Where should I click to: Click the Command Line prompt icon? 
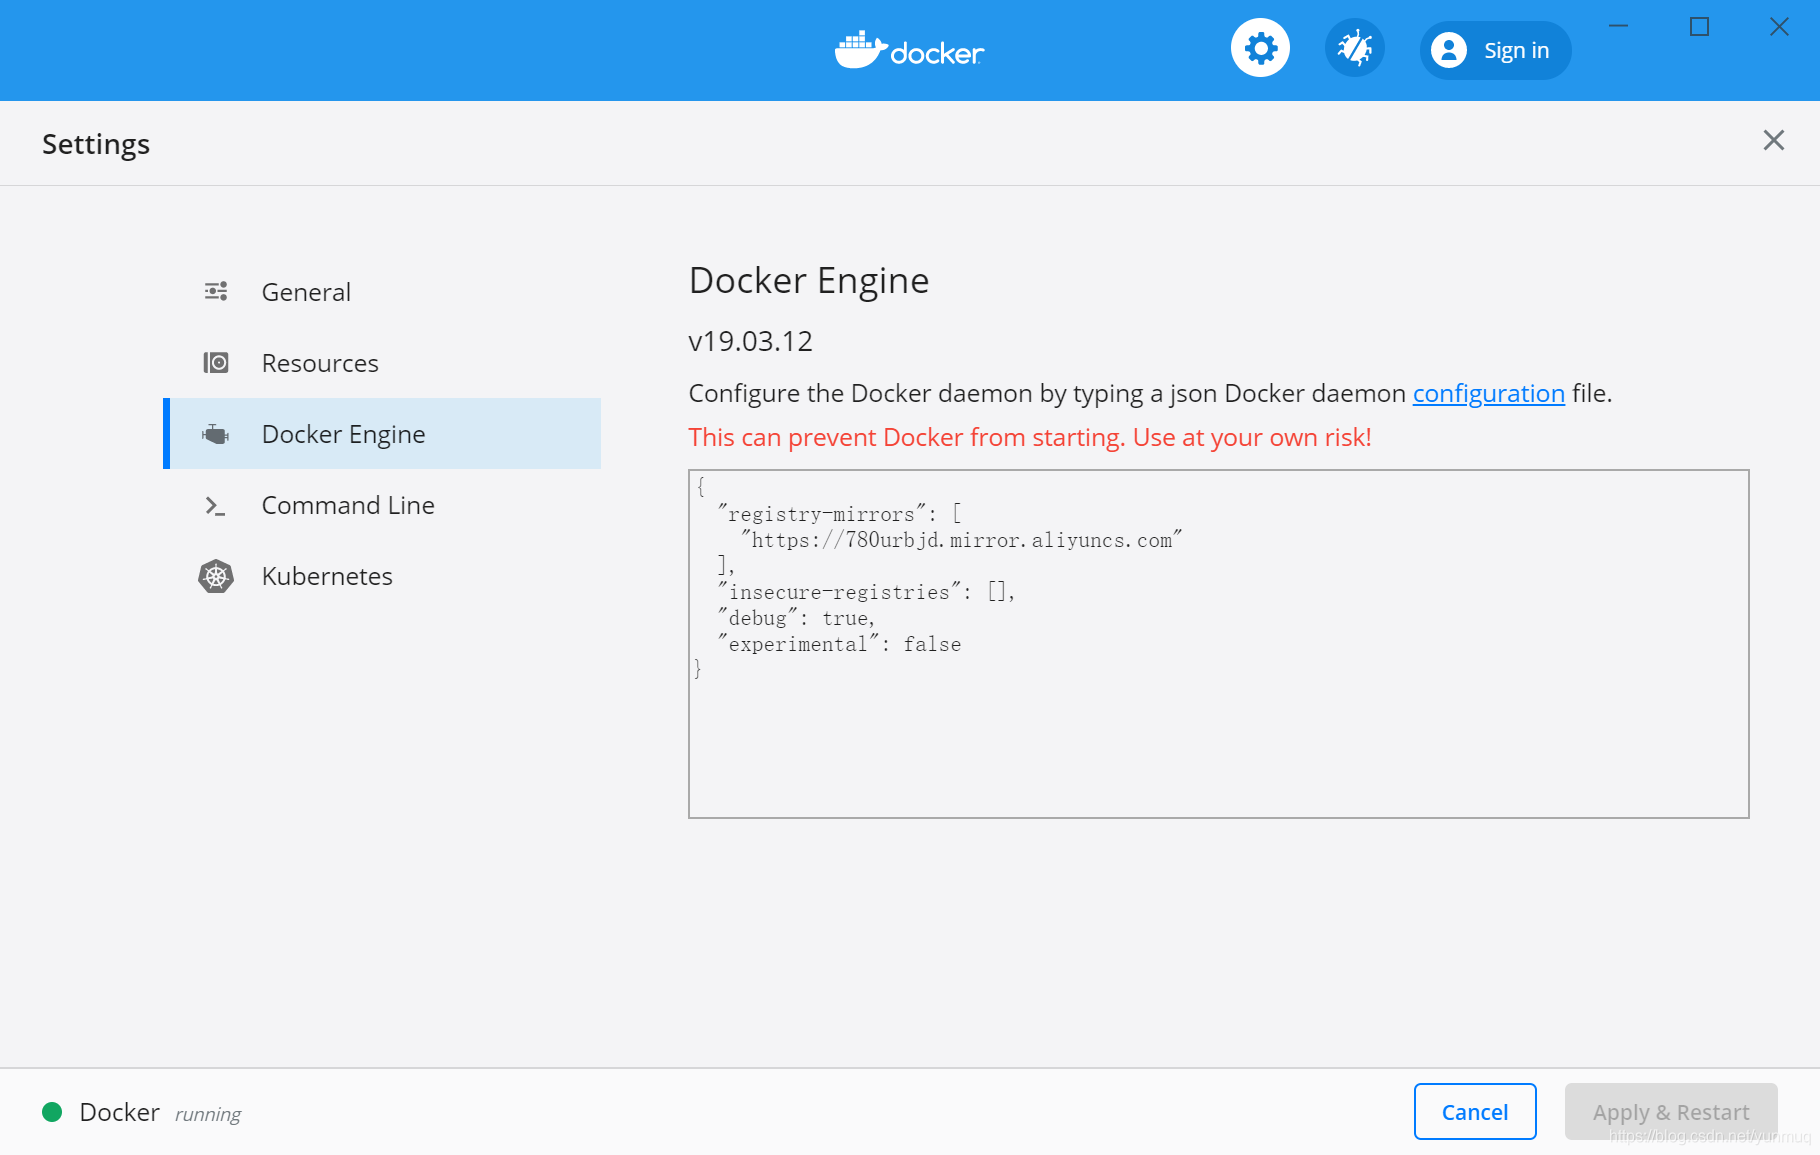coord(215,506)
